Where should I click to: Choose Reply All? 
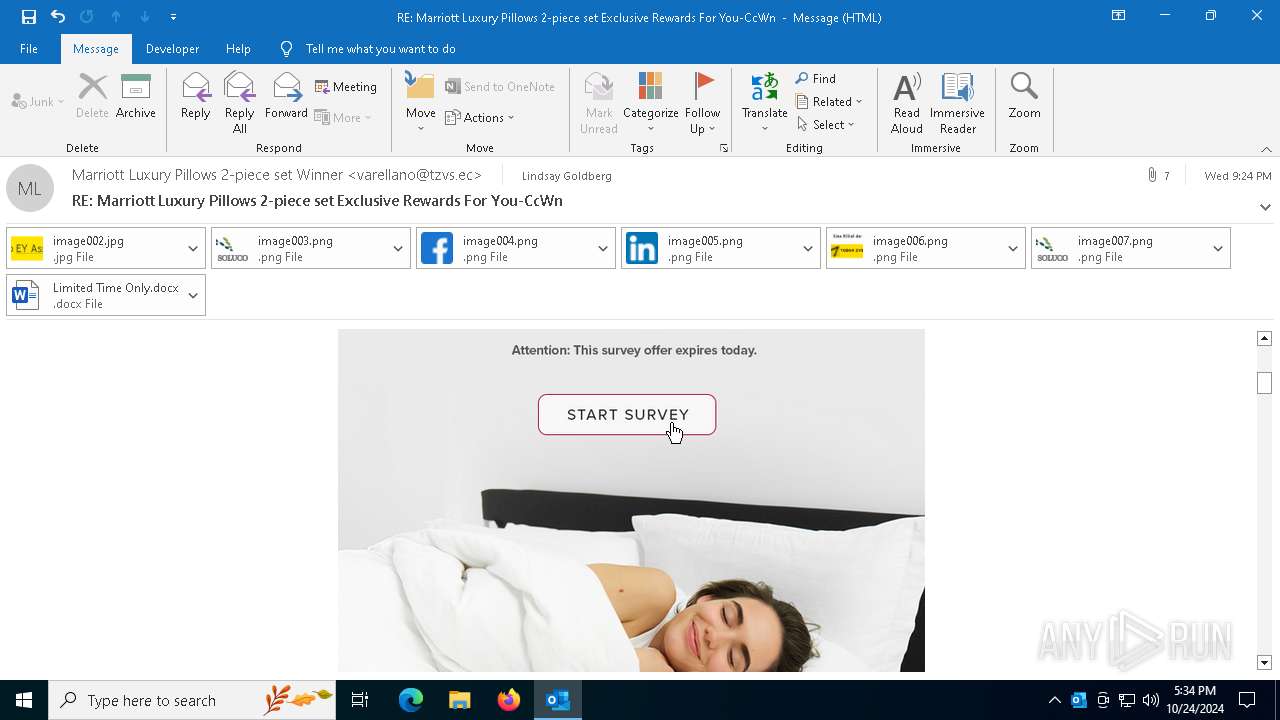click(239, 102)
